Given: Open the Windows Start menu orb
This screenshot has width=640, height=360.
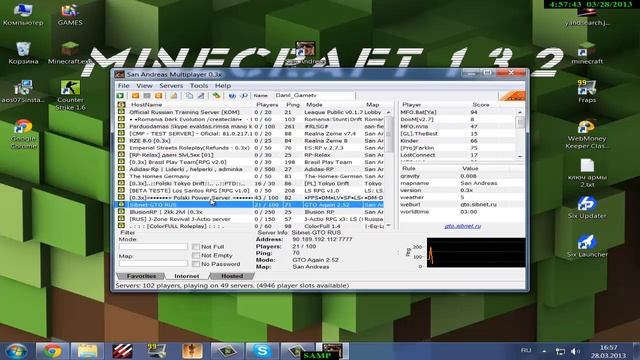Looking at the screenshot, I should point(16,351).
